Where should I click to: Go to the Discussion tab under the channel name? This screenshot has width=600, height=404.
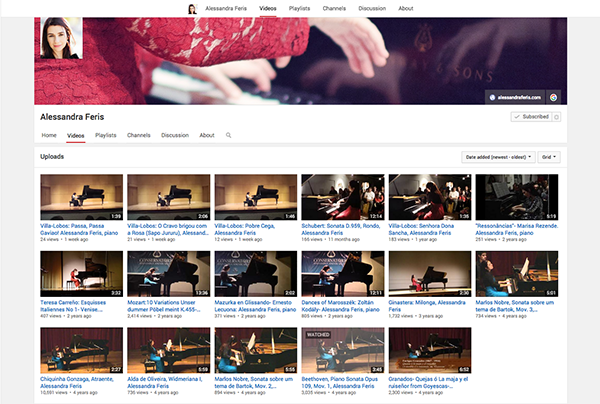(175, 135)
